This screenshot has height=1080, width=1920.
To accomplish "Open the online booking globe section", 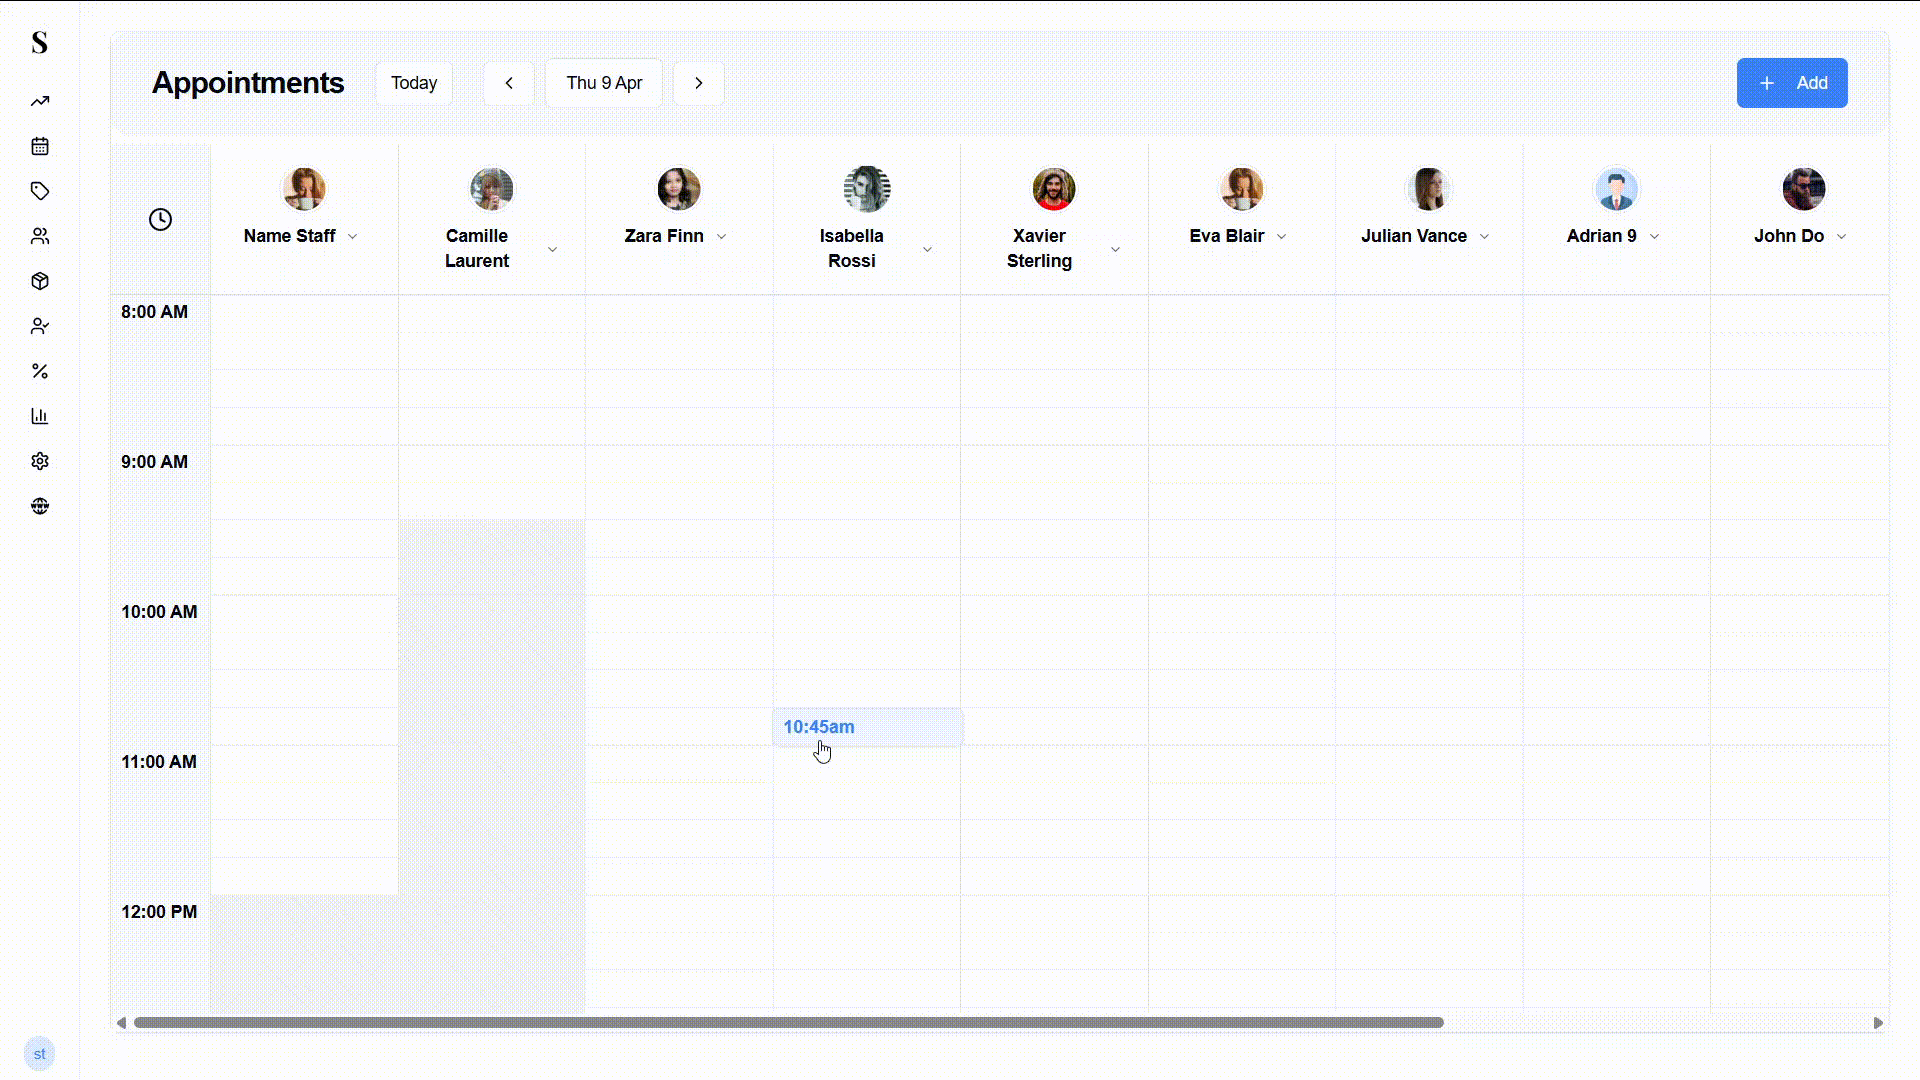I will tap(40, 506).
